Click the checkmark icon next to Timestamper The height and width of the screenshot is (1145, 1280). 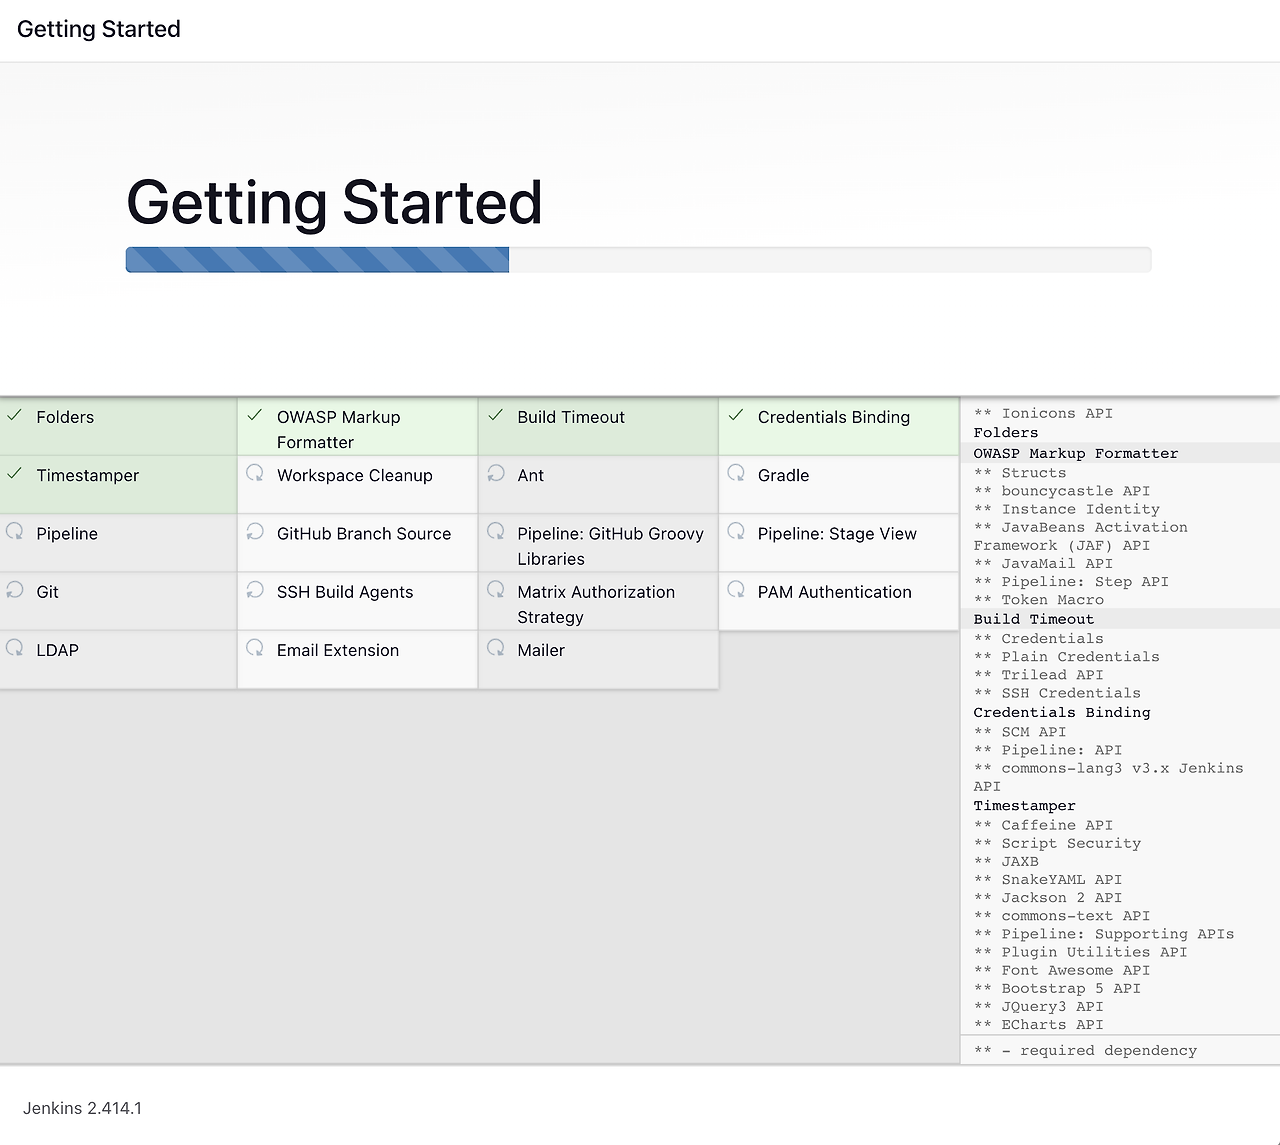click(x=15, y=473)
